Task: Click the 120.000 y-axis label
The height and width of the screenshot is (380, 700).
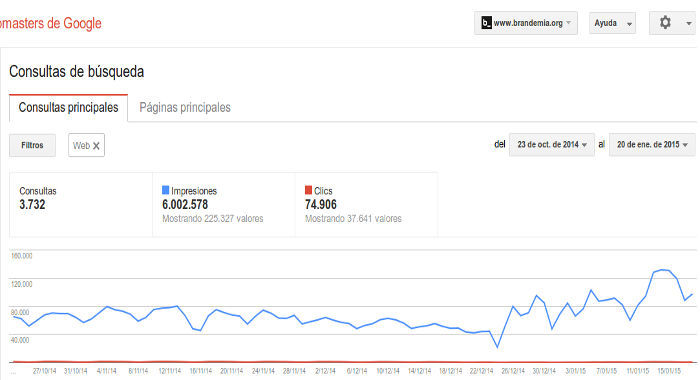Action: (x=21, y=284)
